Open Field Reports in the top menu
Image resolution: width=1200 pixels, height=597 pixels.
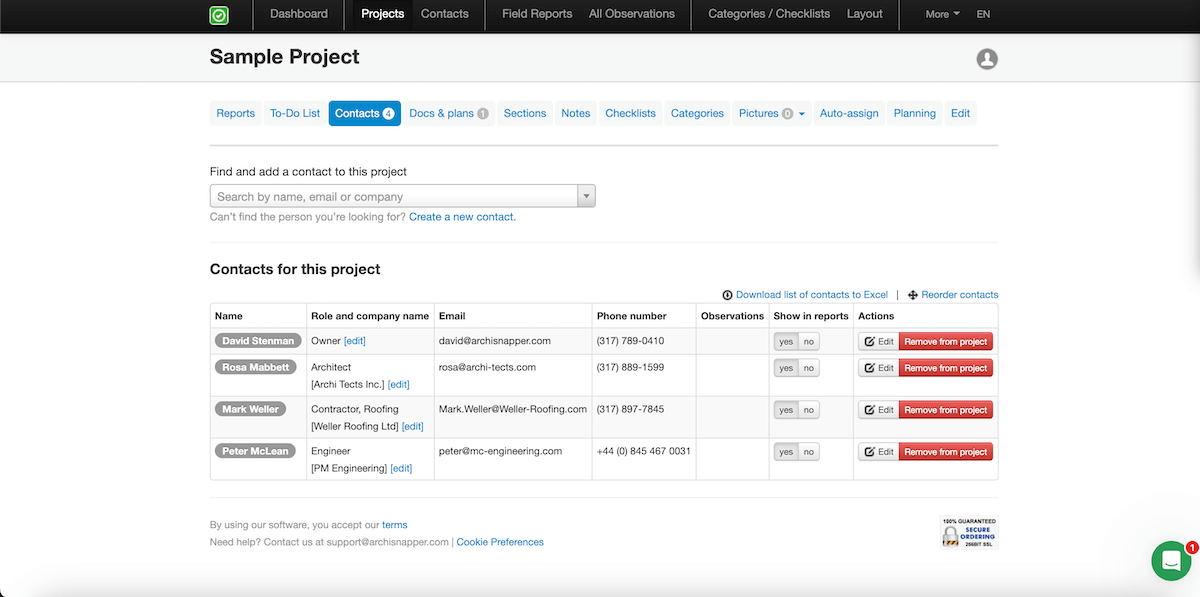pos(537,14)
